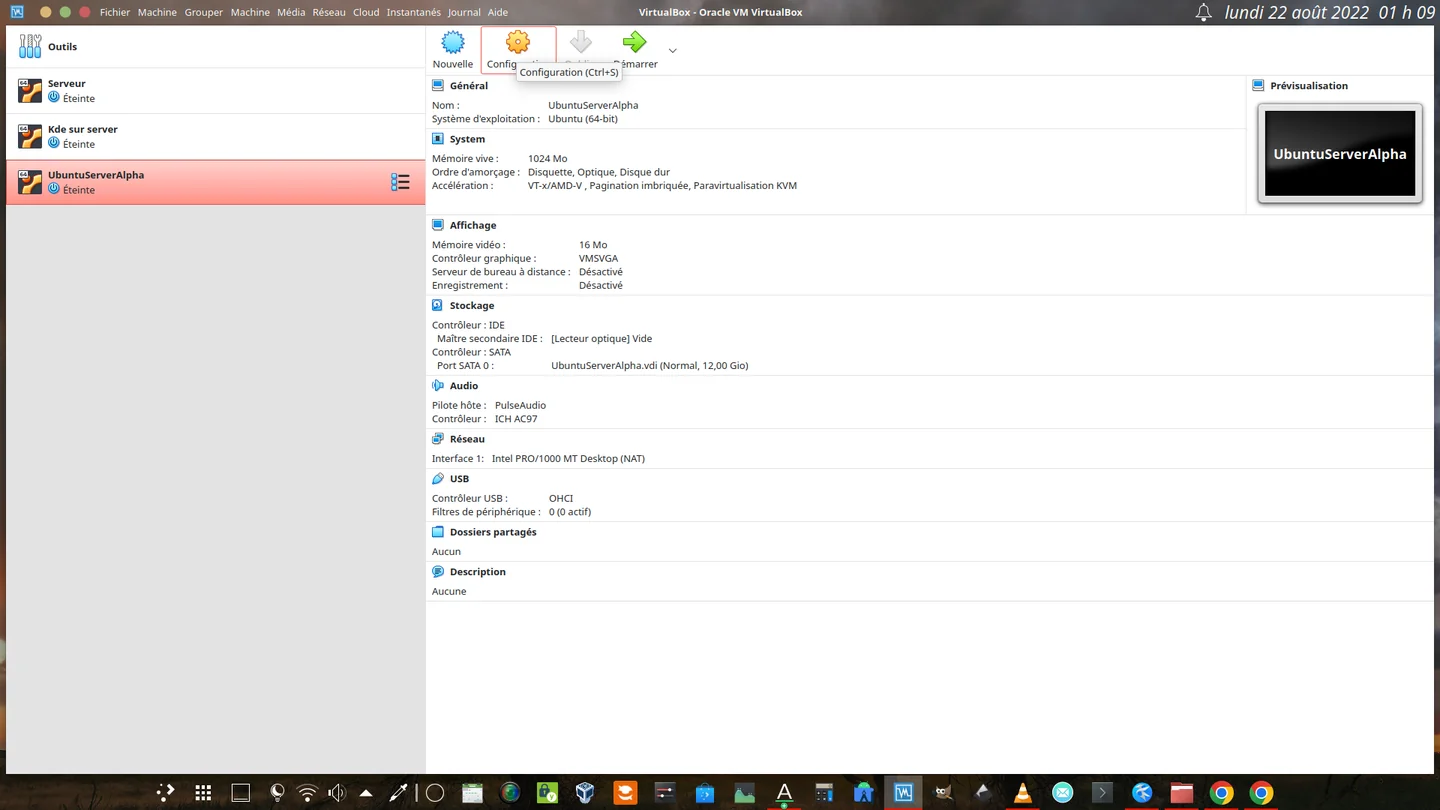Image resolution: width=1440 pixels, height=810 pixels.
Task: Click the '[Lecteur optique] Vide' storage value
Action: (601, 339)
